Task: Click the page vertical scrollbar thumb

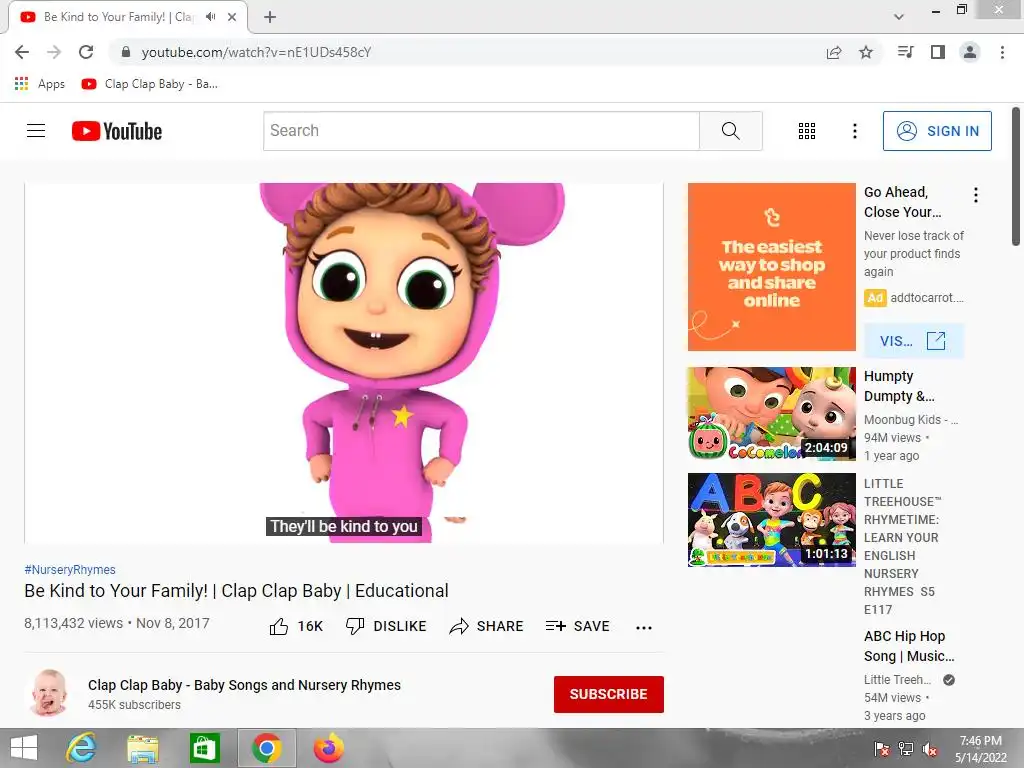Action: [x=1016, y=176]
